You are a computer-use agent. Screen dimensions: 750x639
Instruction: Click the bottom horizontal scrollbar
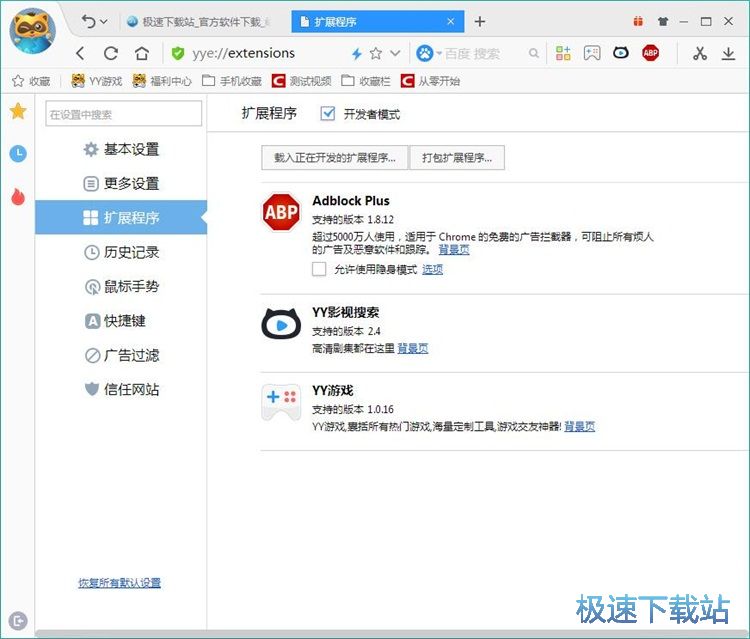pos(392,634)
